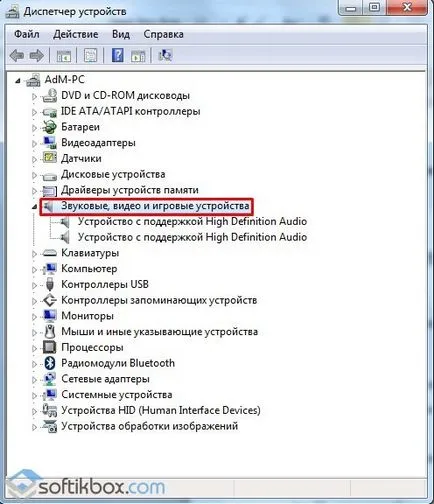
Task: Click the Контроллеры USB plug icon
Action: point(50,284)
